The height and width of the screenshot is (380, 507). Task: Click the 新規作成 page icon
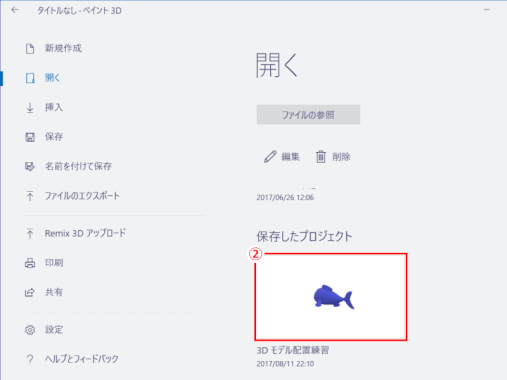30,49
